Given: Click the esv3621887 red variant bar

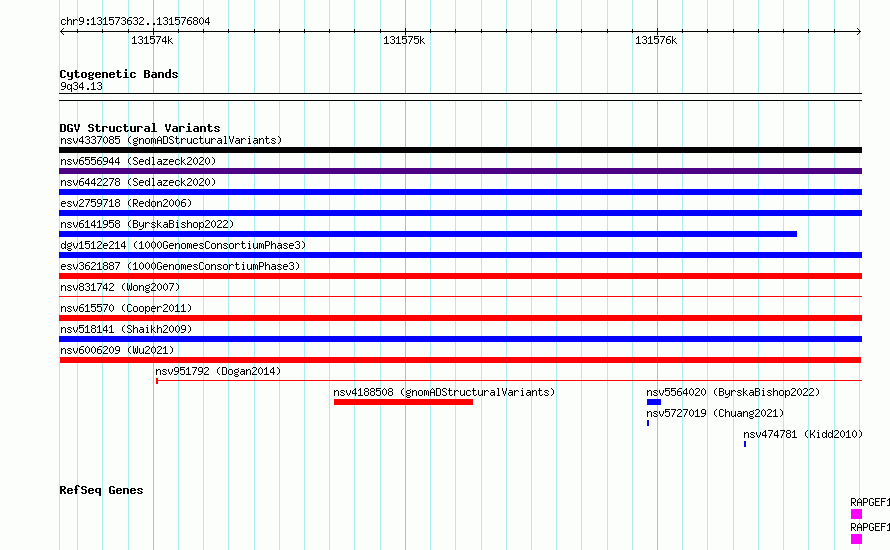Looking at the screenshot, I should tap(460, 276).
